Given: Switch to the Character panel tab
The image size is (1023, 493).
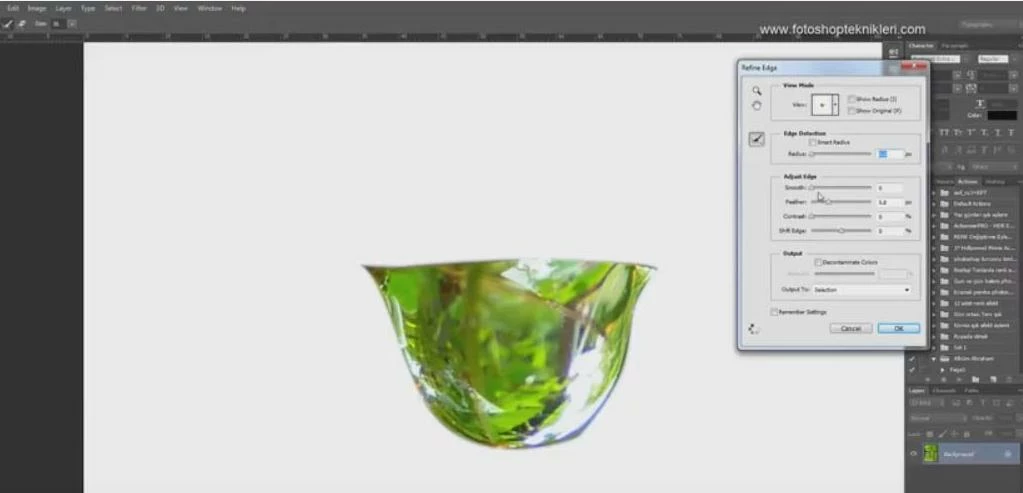Looking at the screenshot, I should pyautogui.click(x=921, y=46).
